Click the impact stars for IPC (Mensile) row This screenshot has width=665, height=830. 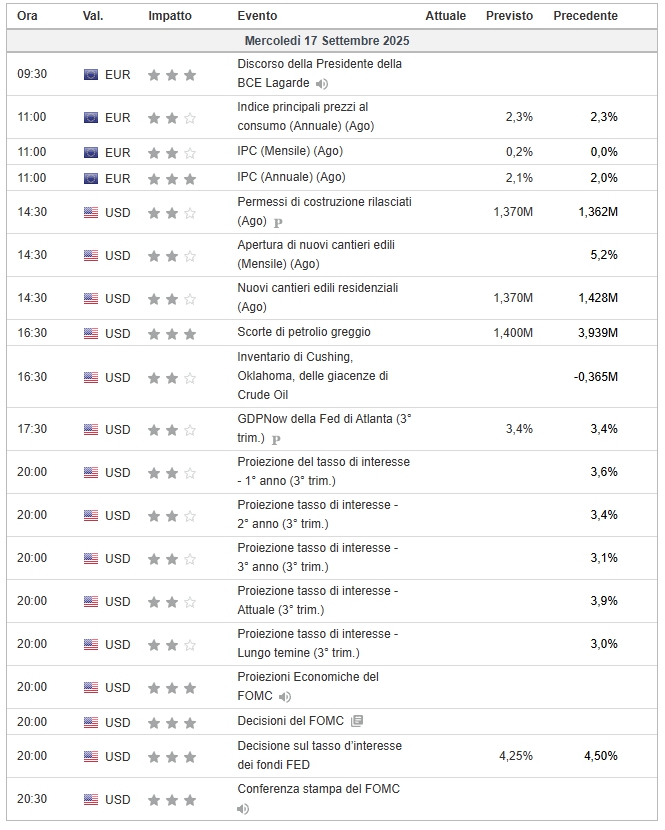click(172, 153)
